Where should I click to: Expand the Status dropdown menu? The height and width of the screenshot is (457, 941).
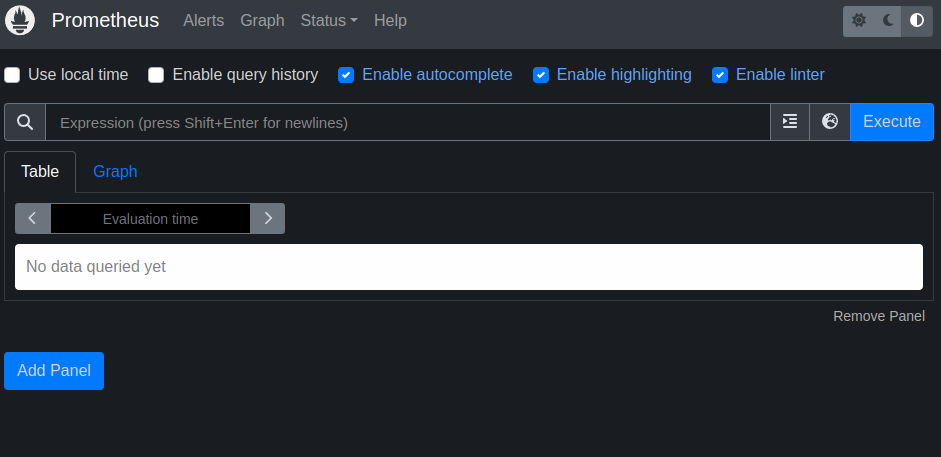(328, 20)
